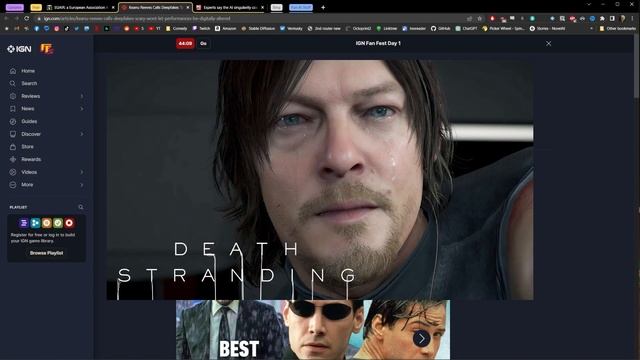Open a new browser tab with plus
Viewport: 640px width, 360px height.
[x=323, y=7]
